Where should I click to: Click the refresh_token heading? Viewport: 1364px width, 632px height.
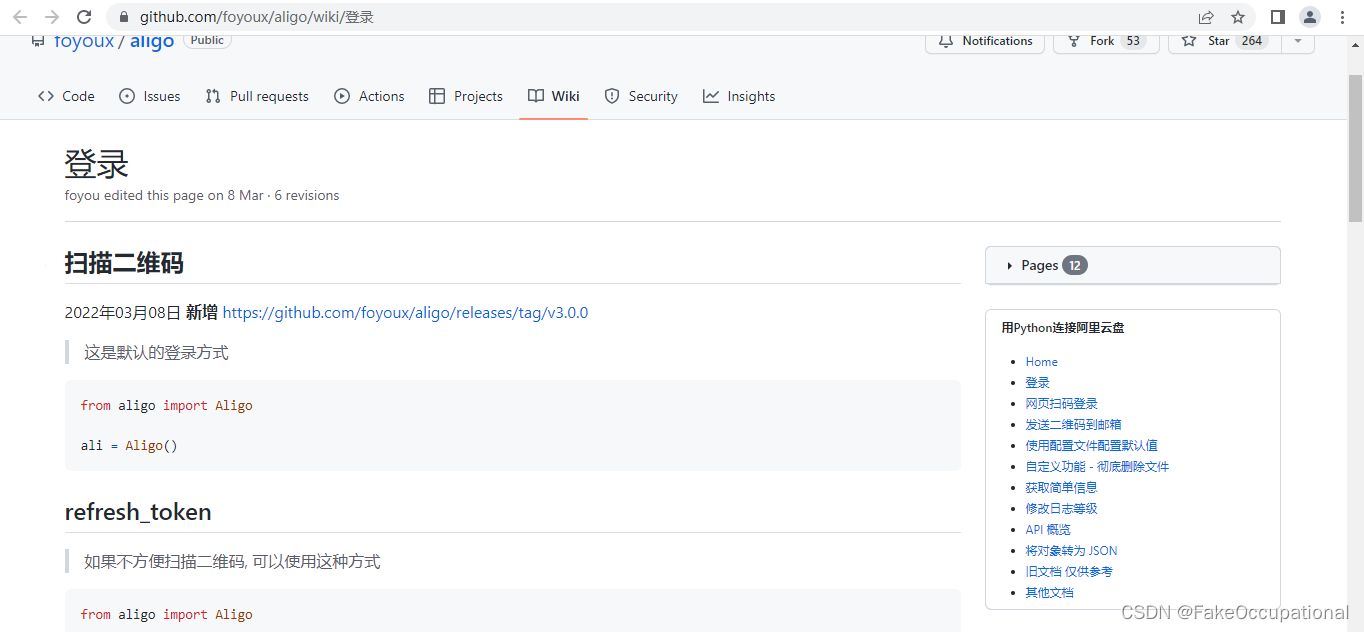pos(138,512)
